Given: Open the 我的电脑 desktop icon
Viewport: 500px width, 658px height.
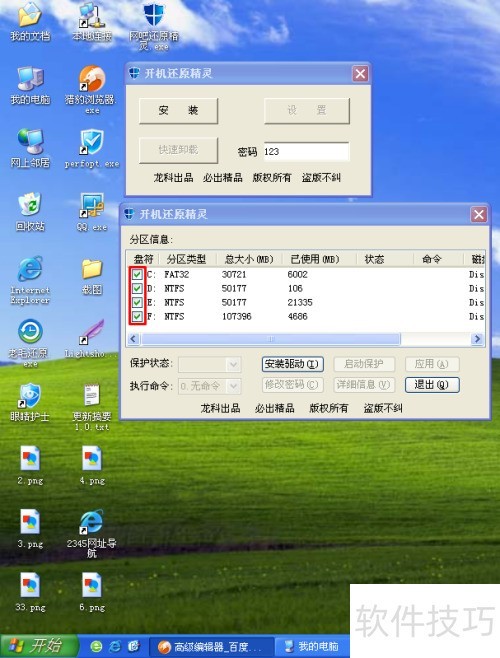Looking at the screenshot, I should (30, 85).
